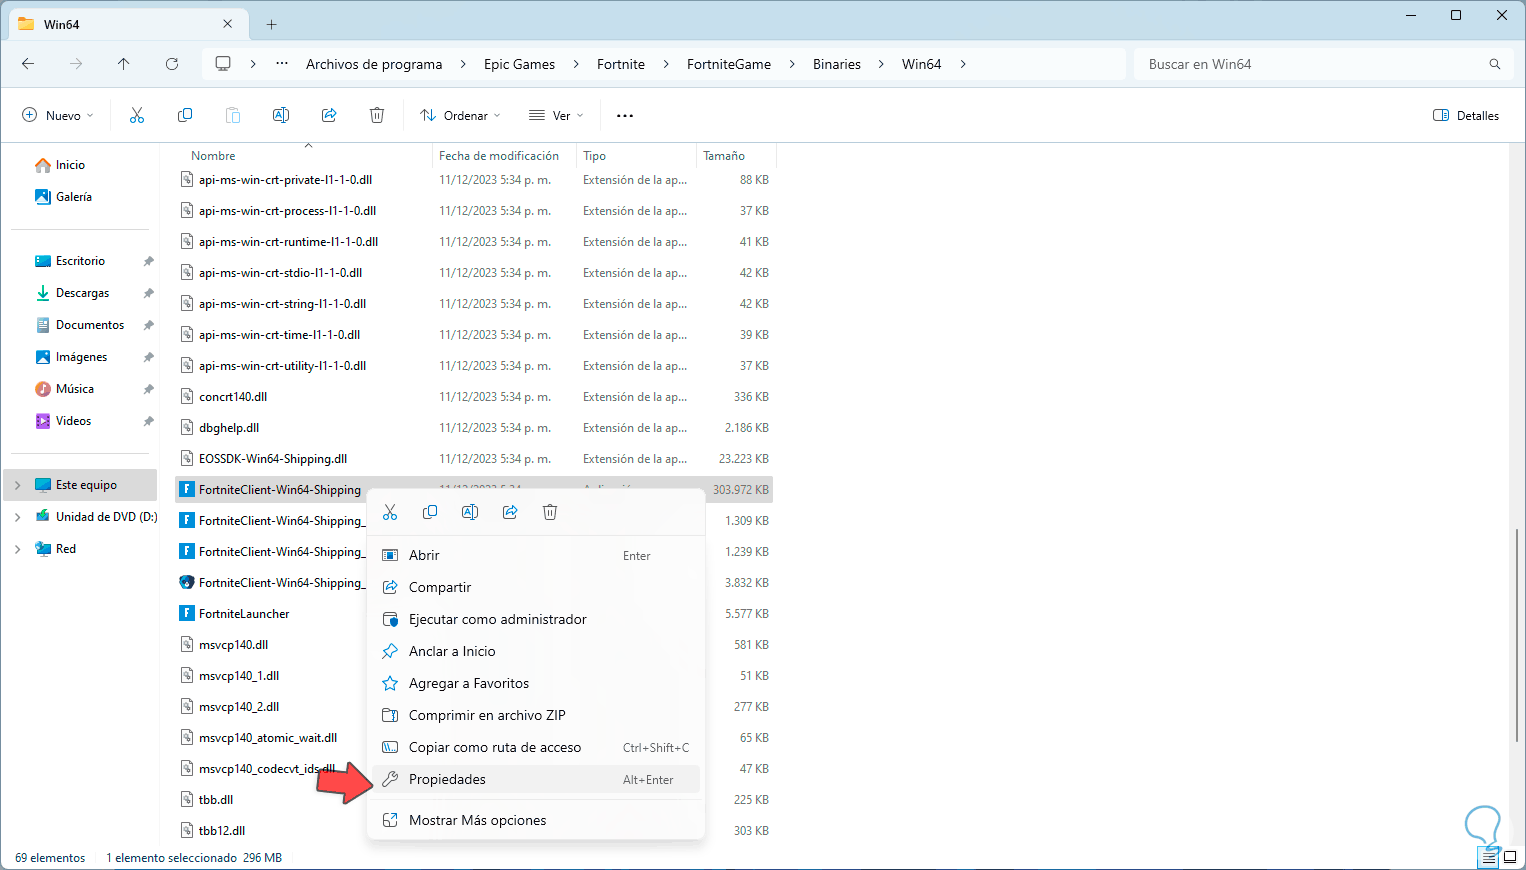
Task: Expand the Red tree node
Action: pyautogui.click(x=18, y=549)
